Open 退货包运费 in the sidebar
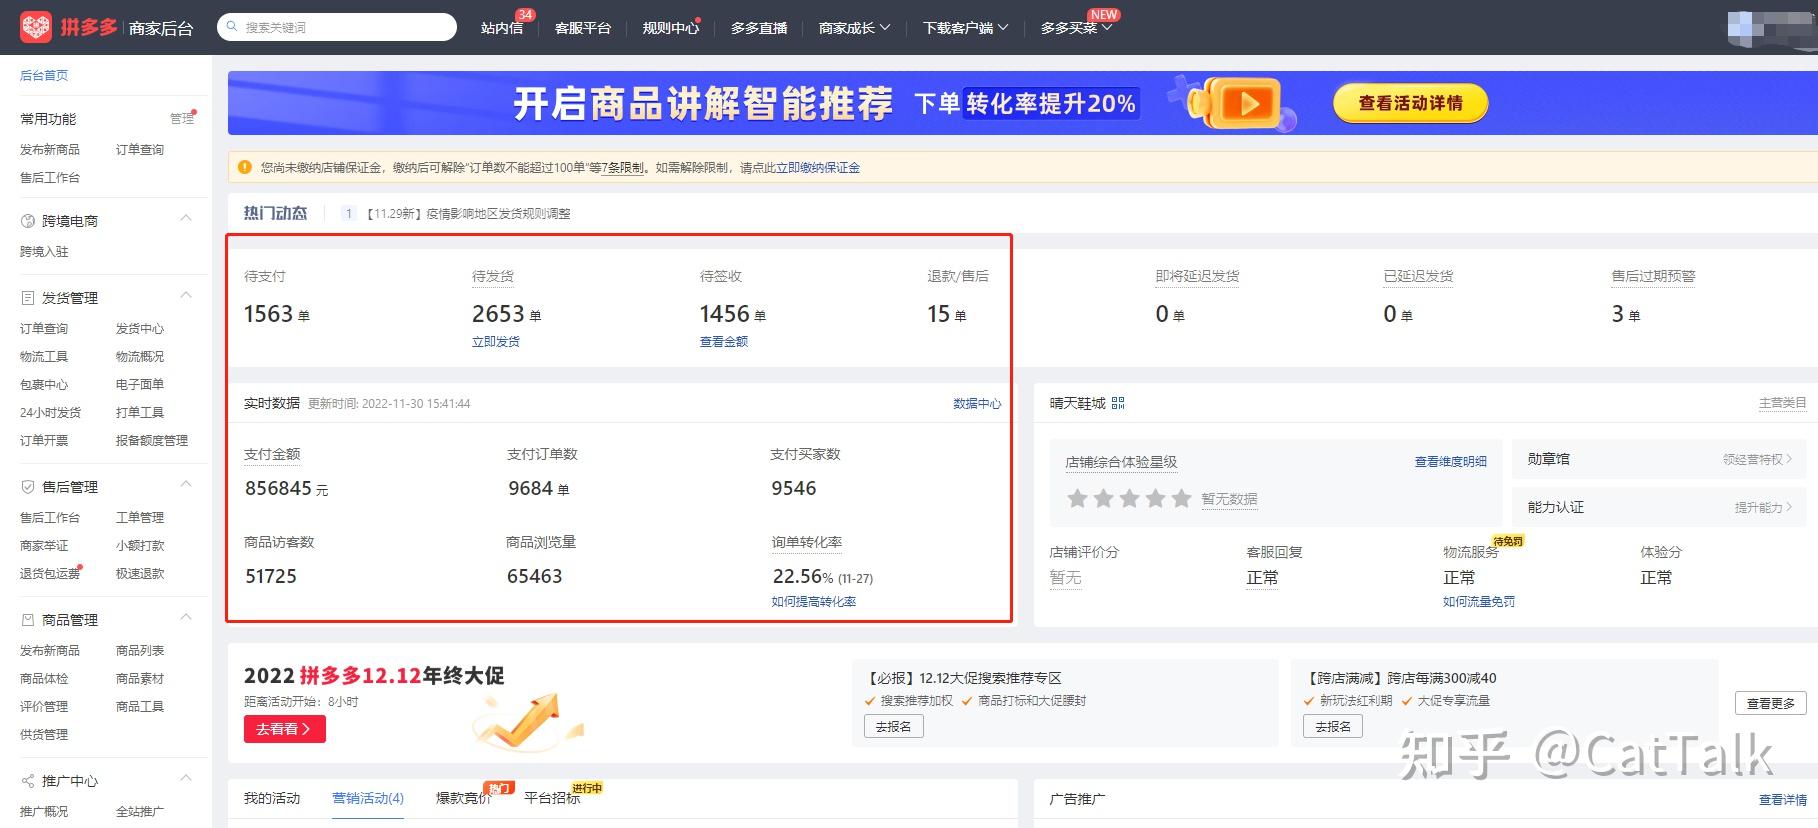1818x828 pixels. pos(50,573)
